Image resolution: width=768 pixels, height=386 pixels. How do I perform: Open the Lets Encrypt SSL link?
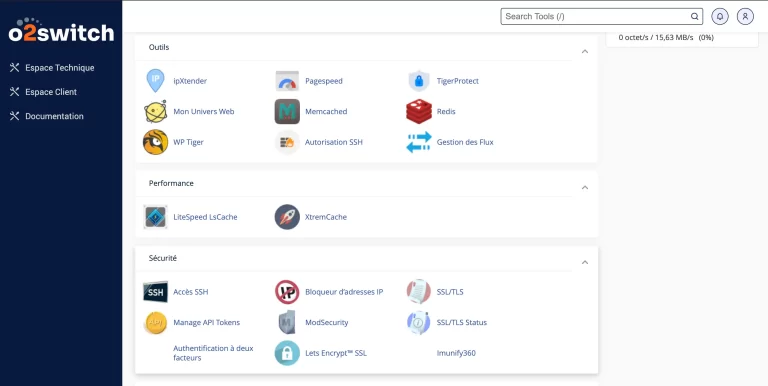point(336,353)
